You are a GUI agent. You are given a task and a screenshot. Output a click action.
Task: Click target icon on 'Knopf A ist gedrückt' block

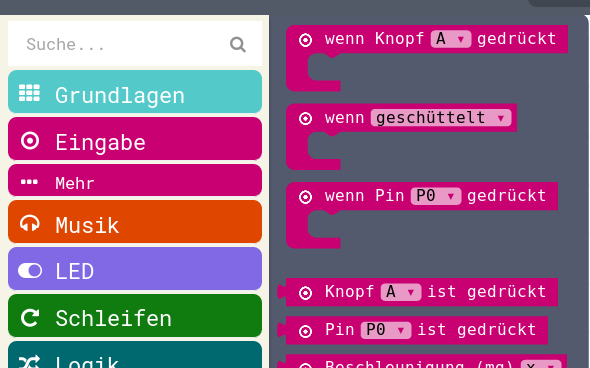[x=305, y=293]
